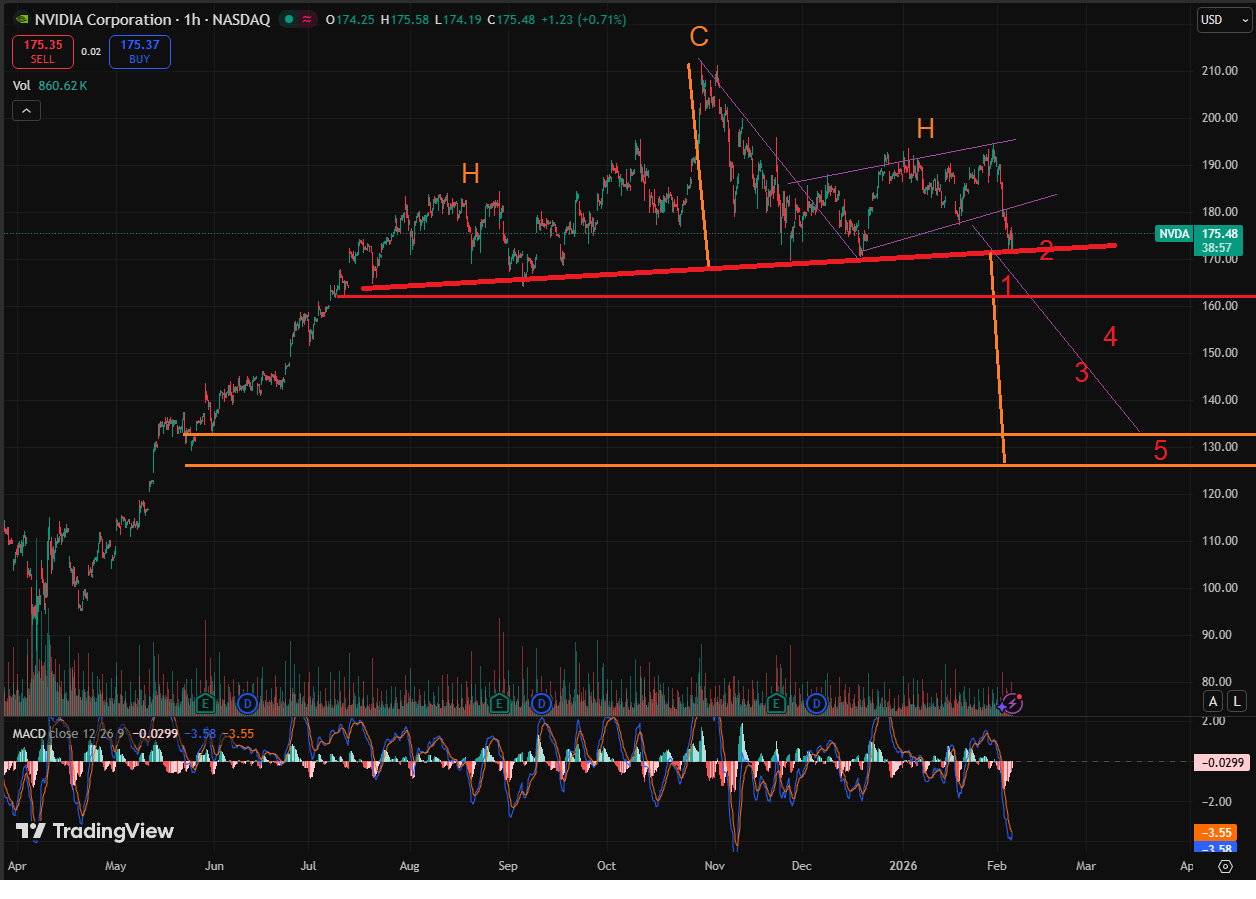Select the MACD close 12 26 9 legend
This screenshot has height=899, width=1256.
(68, 733)
